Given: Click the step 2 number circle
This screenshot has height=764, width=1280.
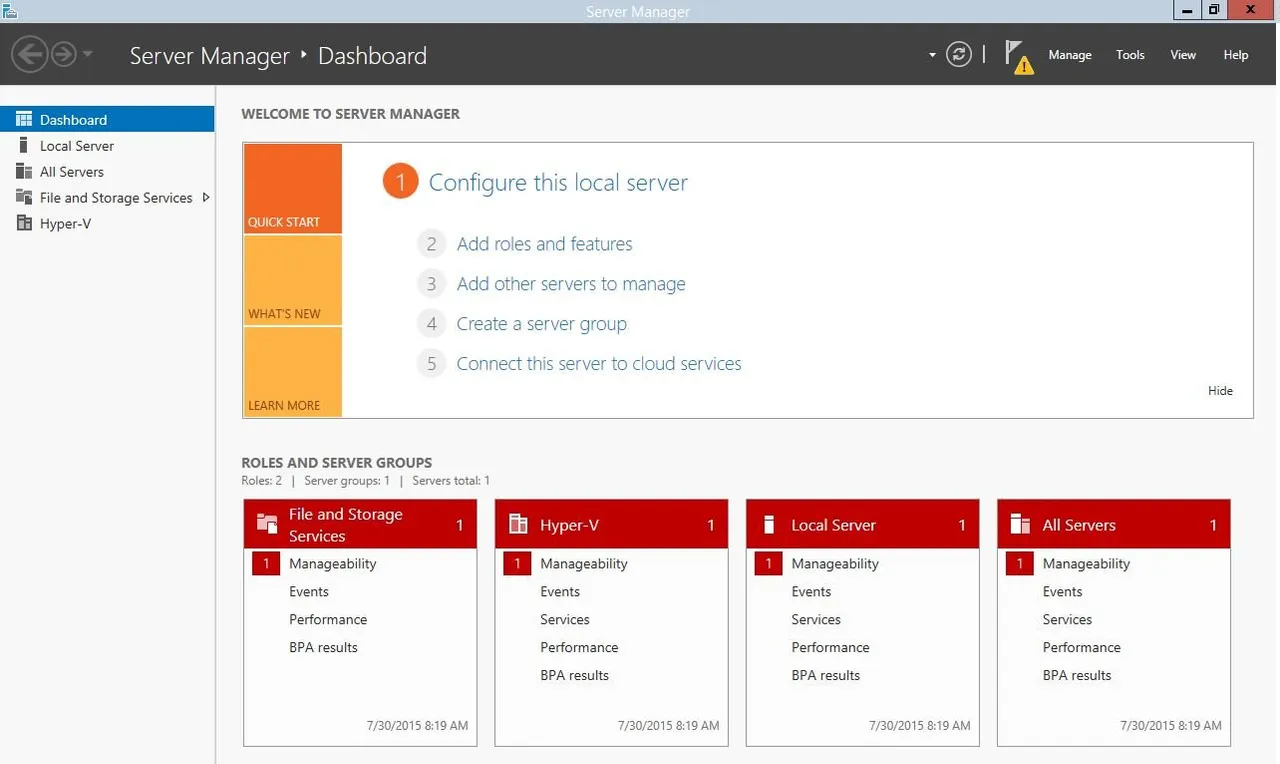Looking at the screenshot, I should 431,244.
